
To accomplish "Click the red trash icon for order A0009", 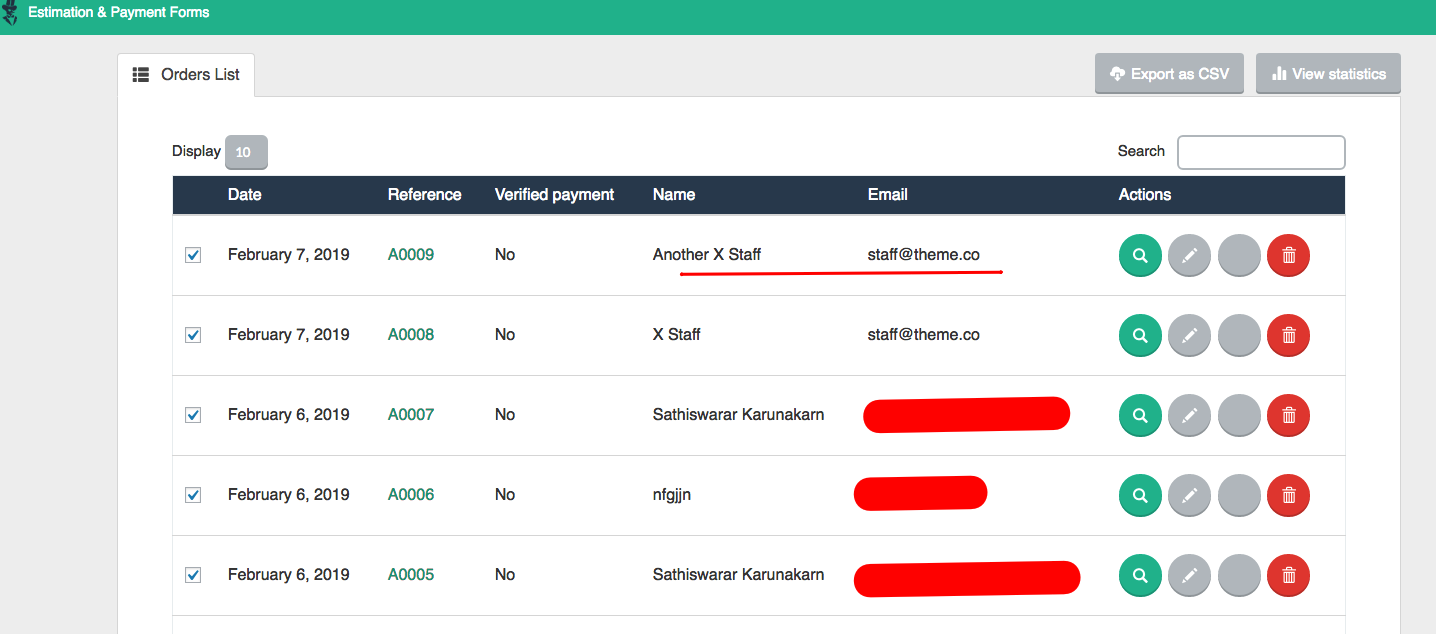I will coord(1288,255).
